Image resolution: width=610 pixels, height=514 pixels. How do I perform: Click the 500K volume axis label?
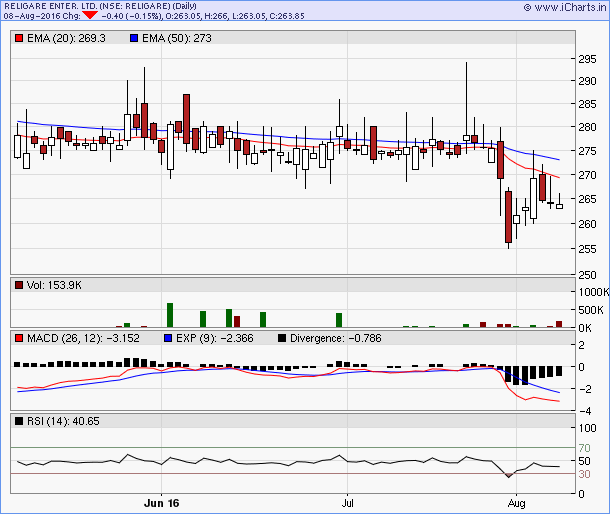click(x=591, y=310)
